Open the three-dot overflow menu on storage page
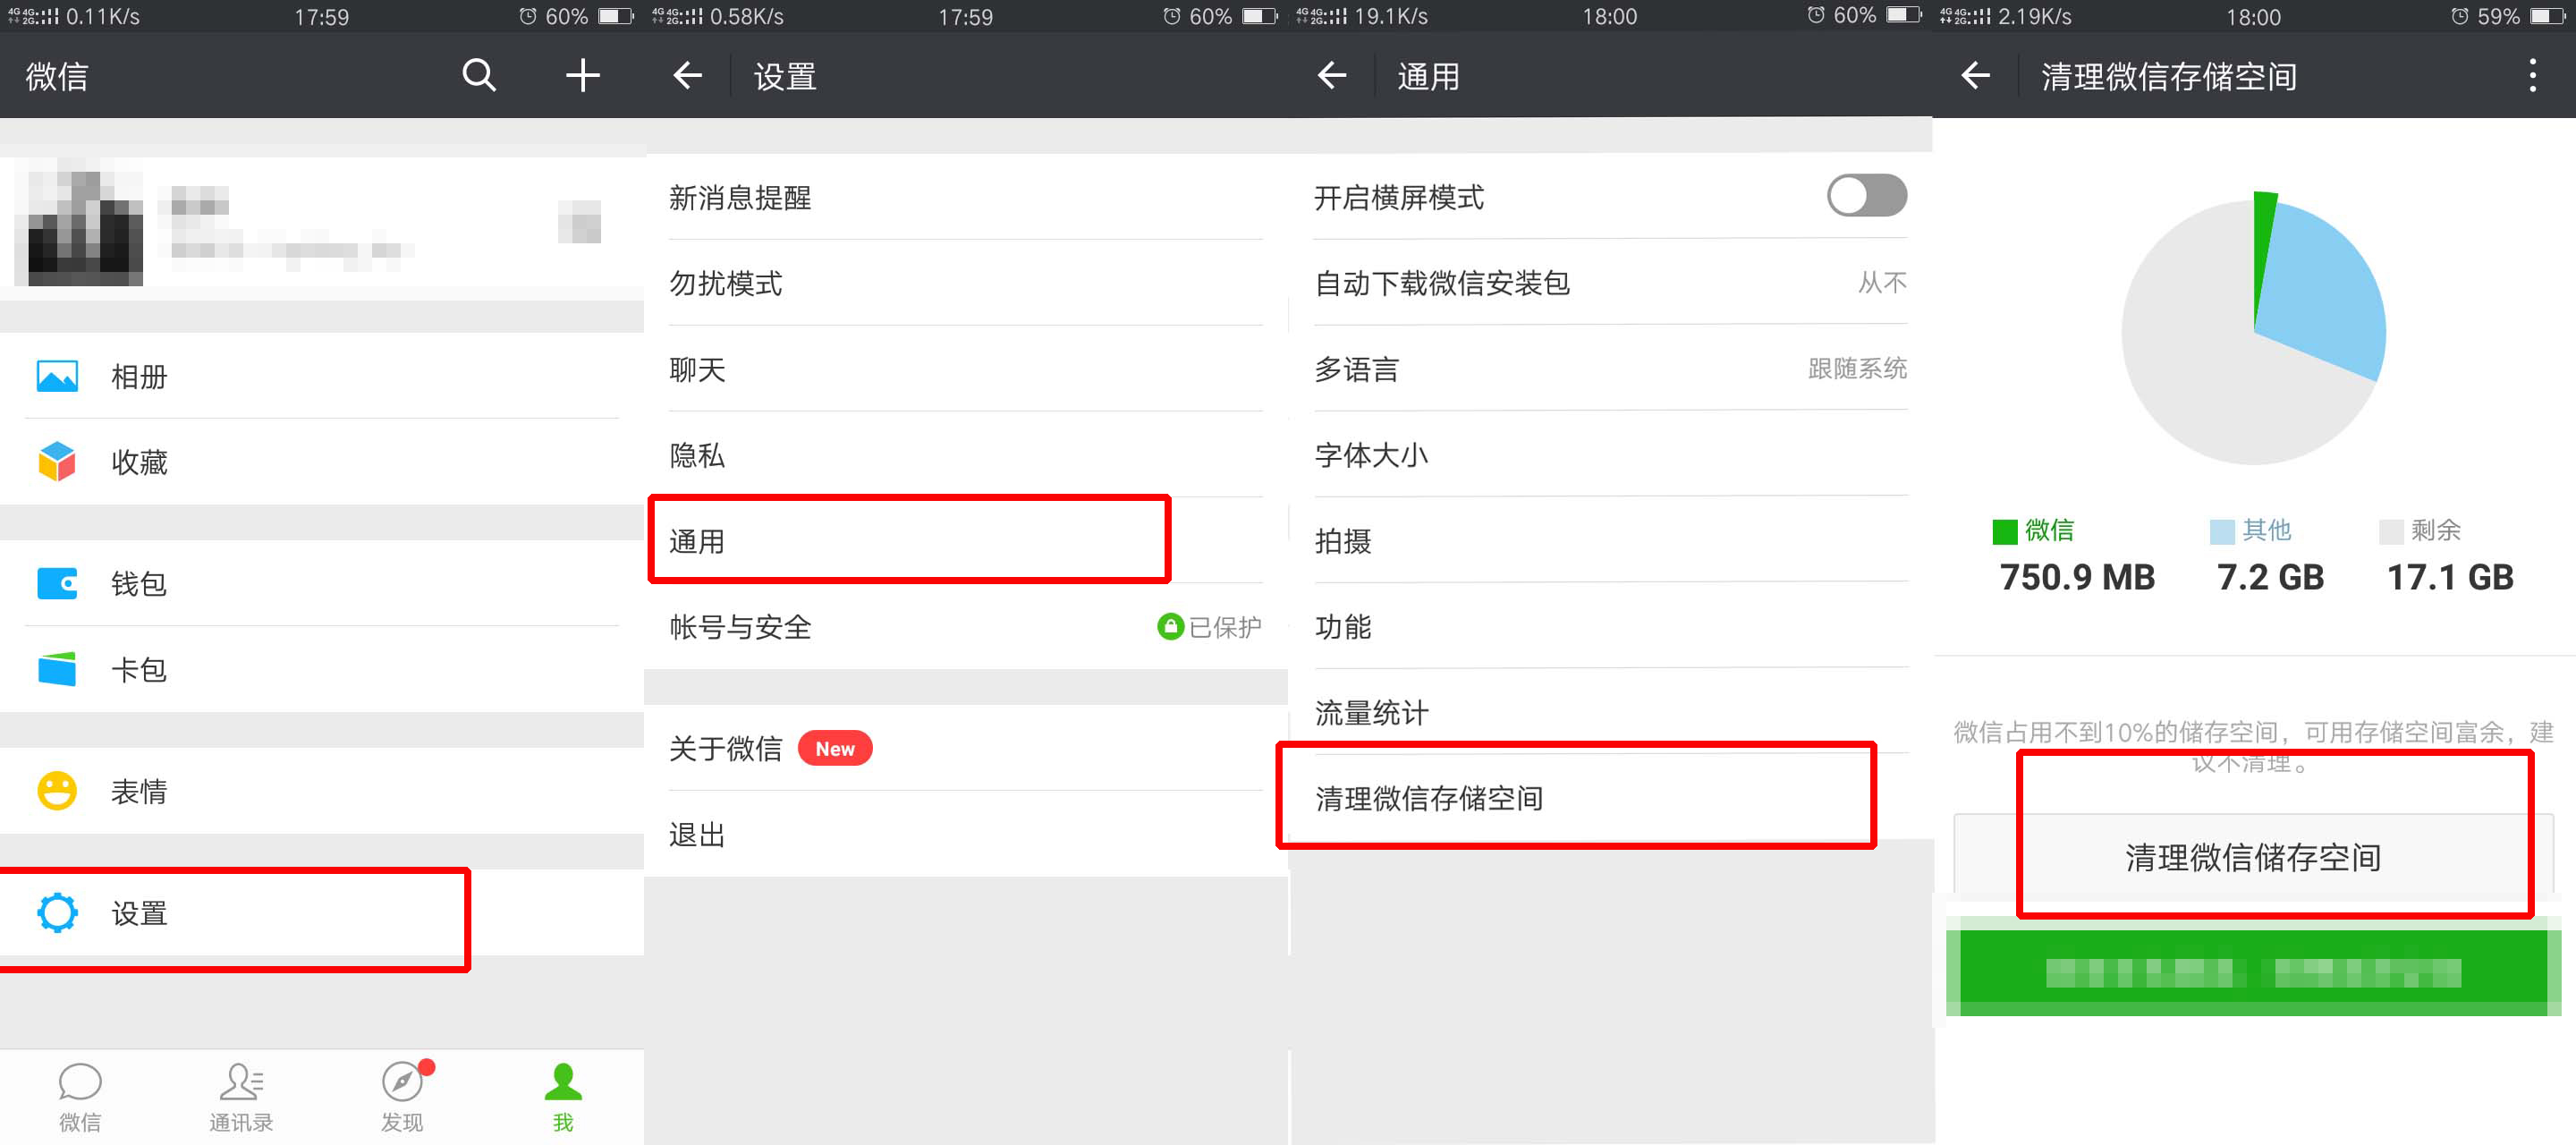The width and height of the screenshot is (2576, 1145). [2533, 76]
